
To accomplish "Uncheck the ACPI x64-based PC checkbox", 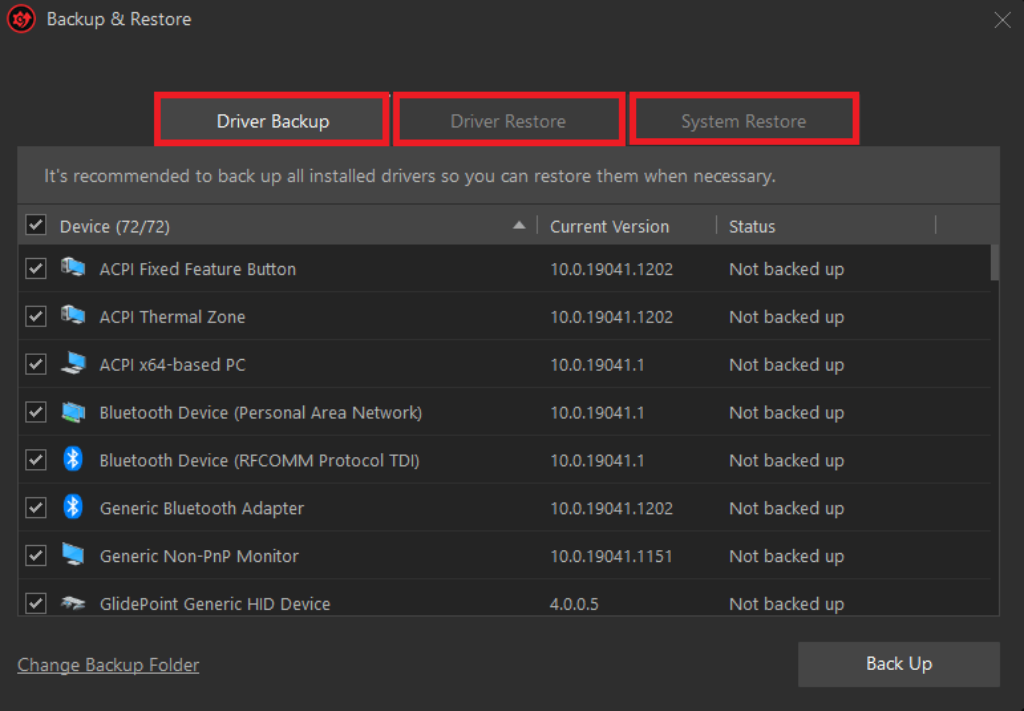I will pyautogui.click(x=36, y=364).
